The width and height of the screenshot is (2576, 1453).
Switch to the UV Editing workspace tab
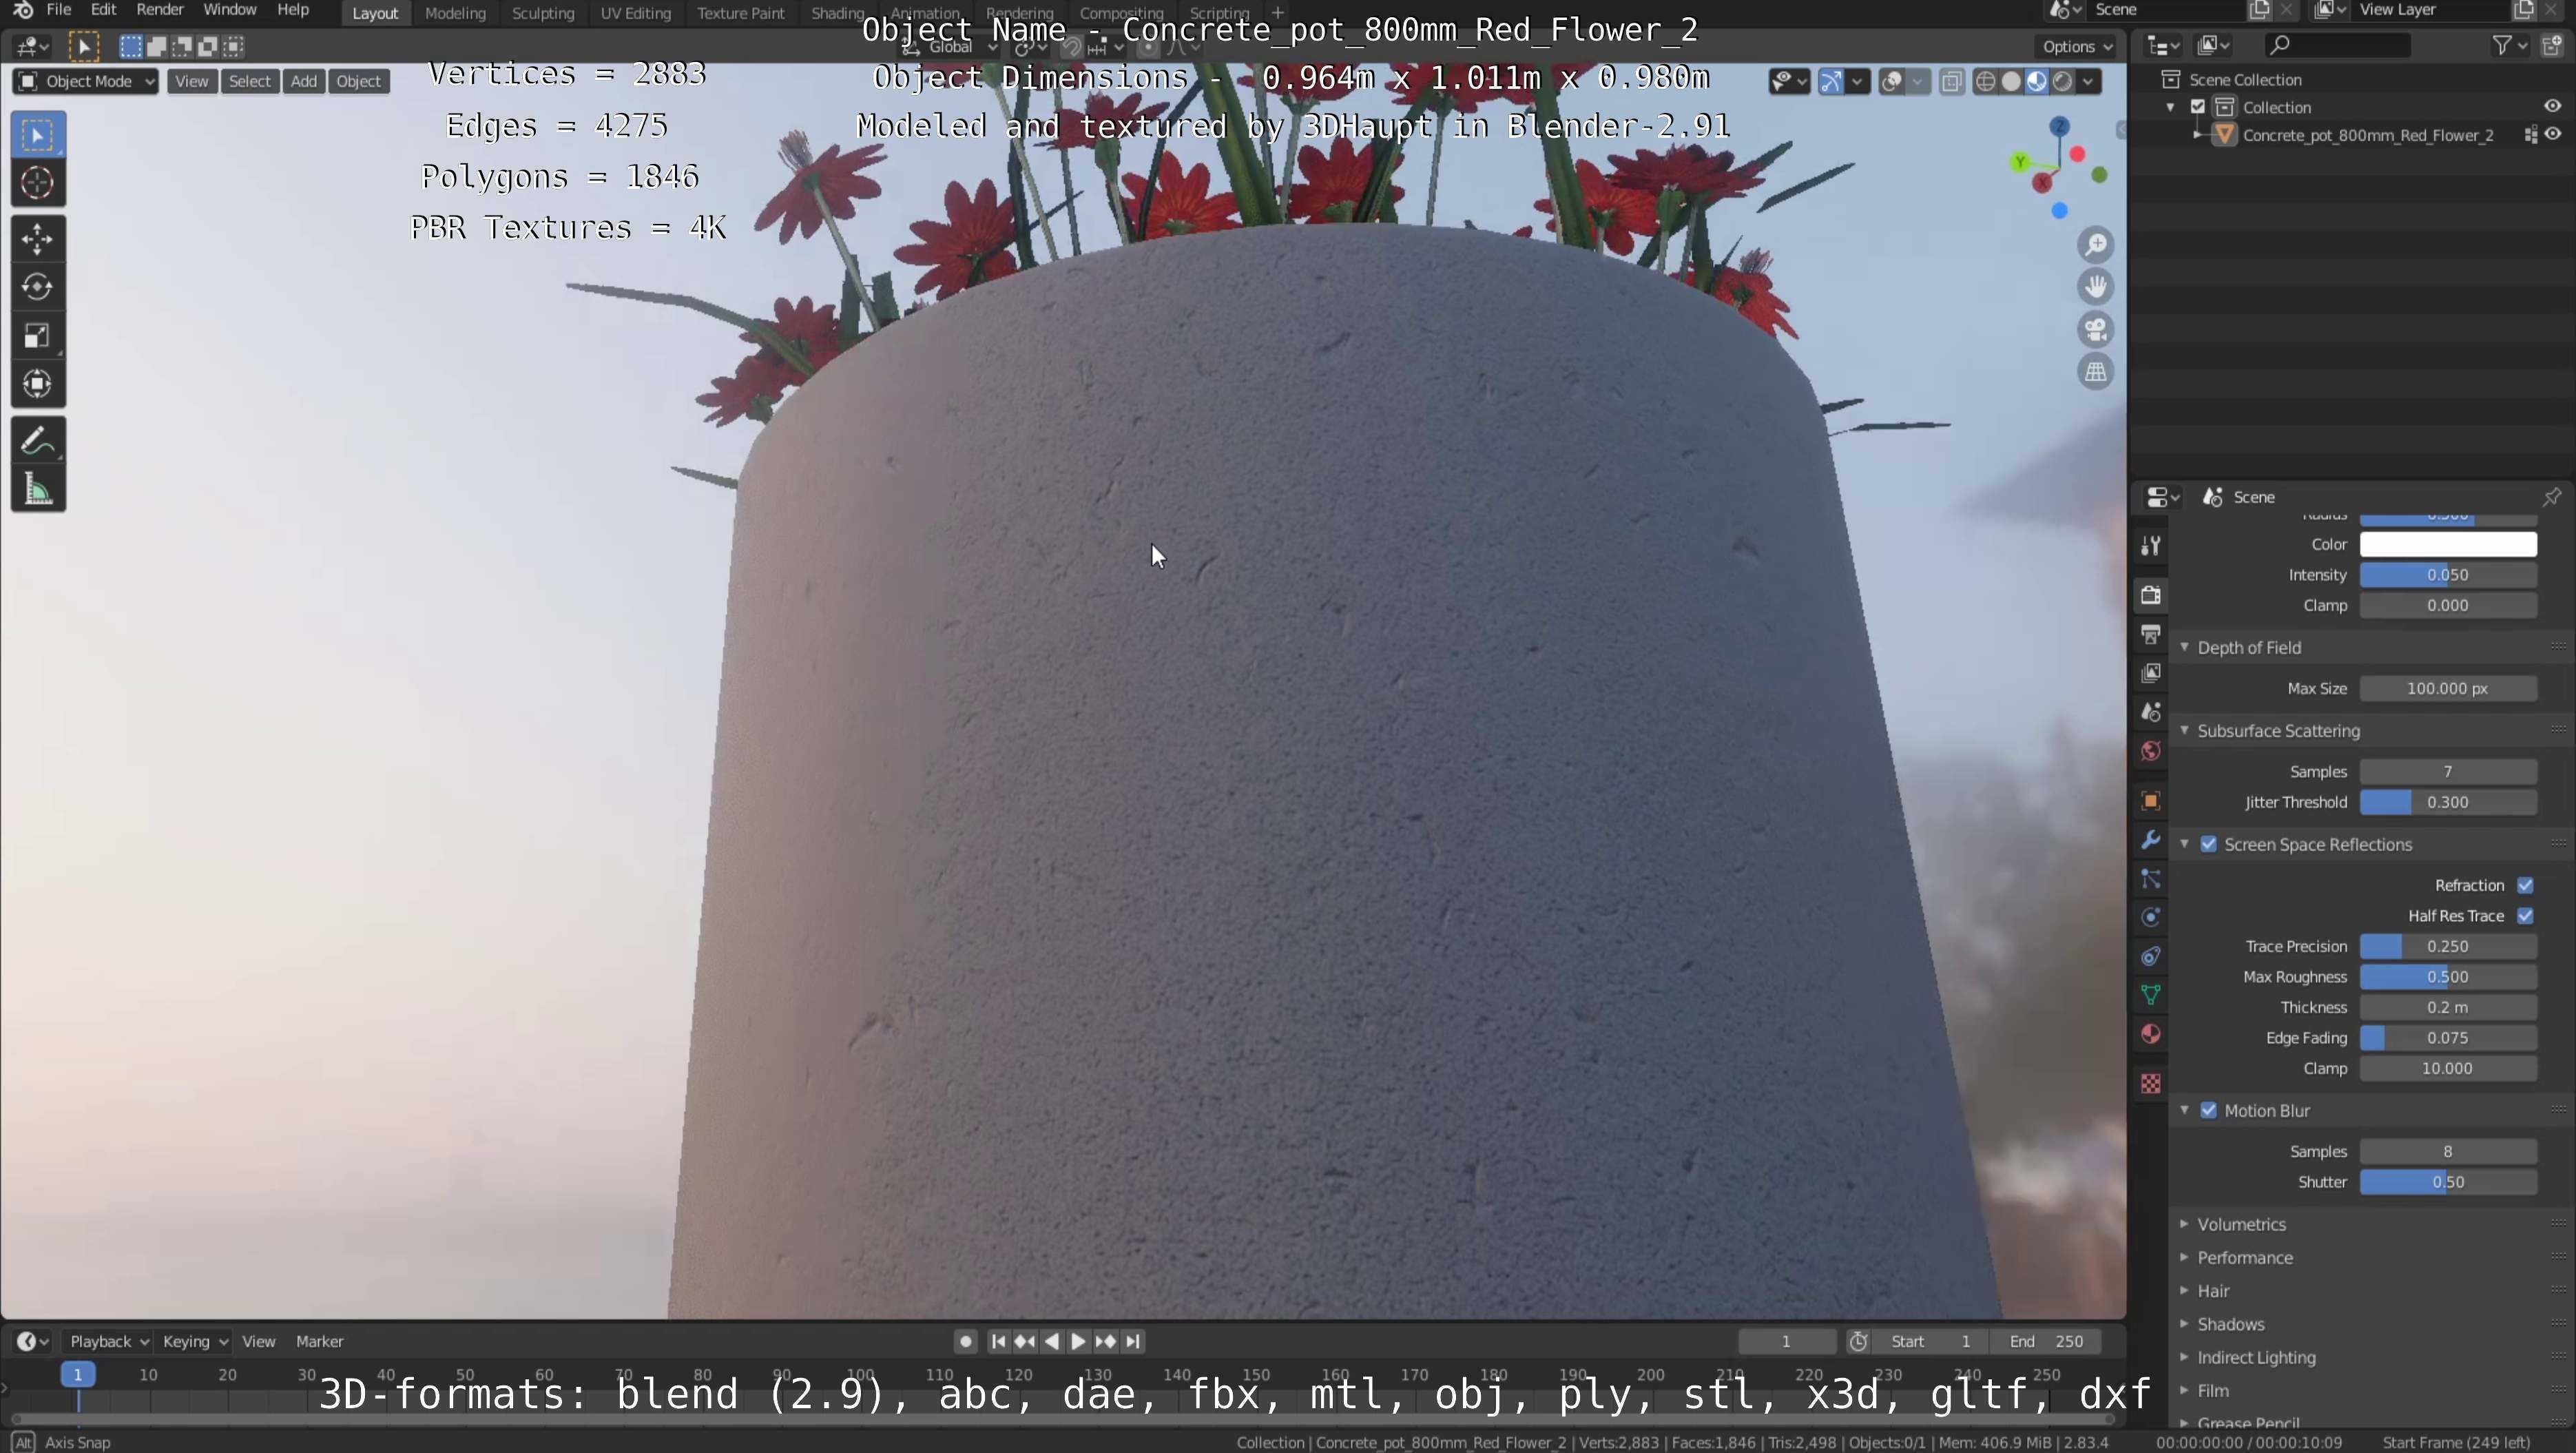click(635, 13)
